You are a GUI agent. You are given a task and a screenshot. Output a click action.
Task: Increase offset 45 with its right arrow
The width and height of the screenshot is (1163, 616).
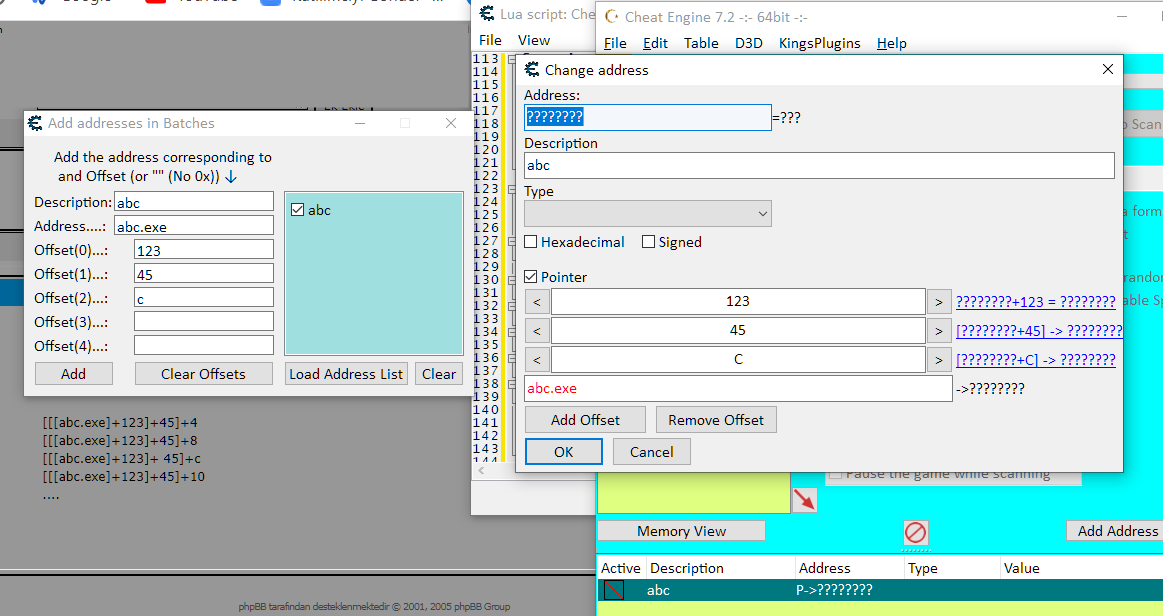point(939,330)
